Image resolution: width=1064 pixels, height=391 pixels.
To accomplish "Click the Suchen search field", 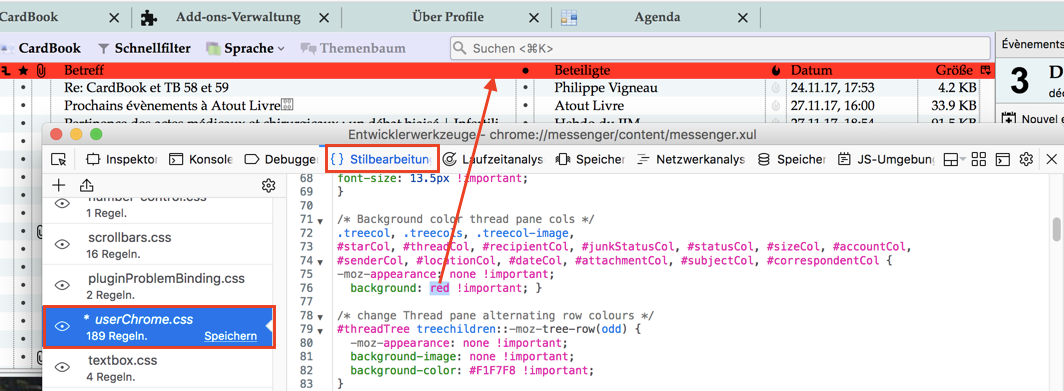I will pyautogui.click(x=719, y=48).
